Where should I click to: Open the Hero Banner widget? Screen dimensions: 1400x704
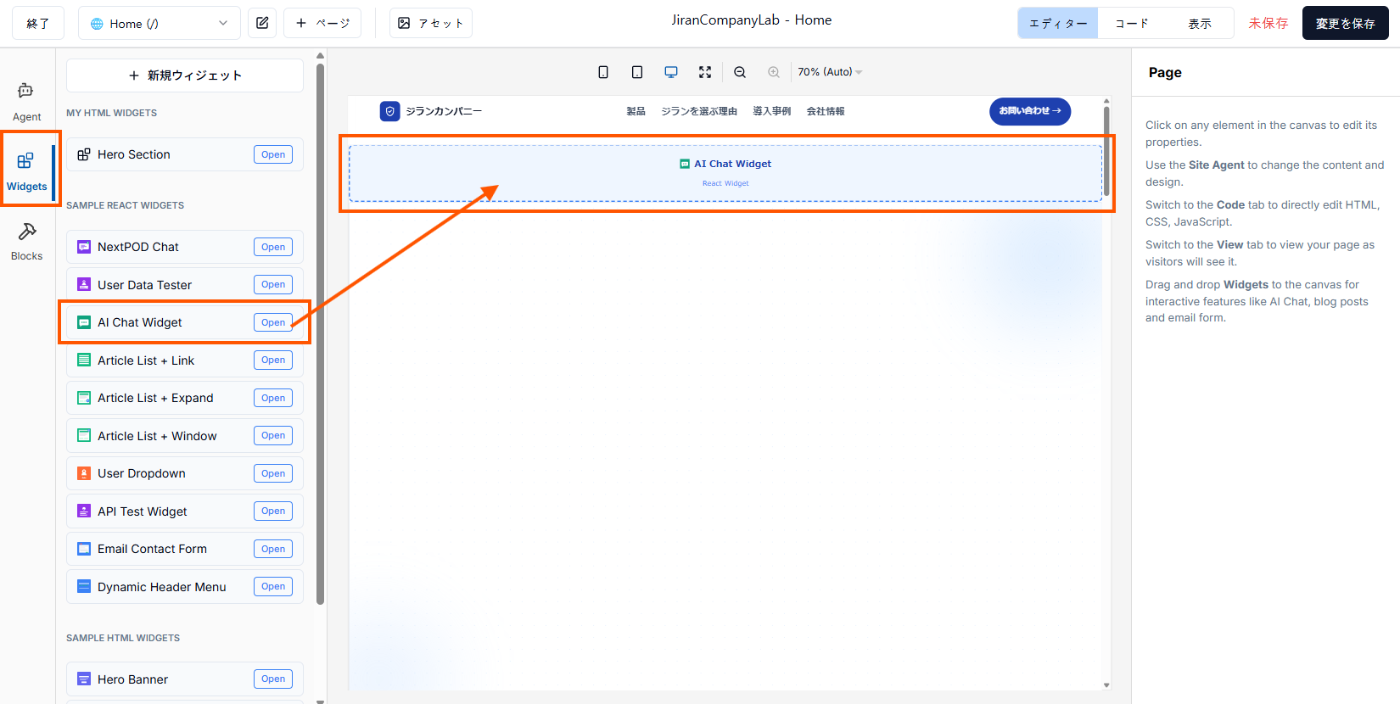(273, 679)
